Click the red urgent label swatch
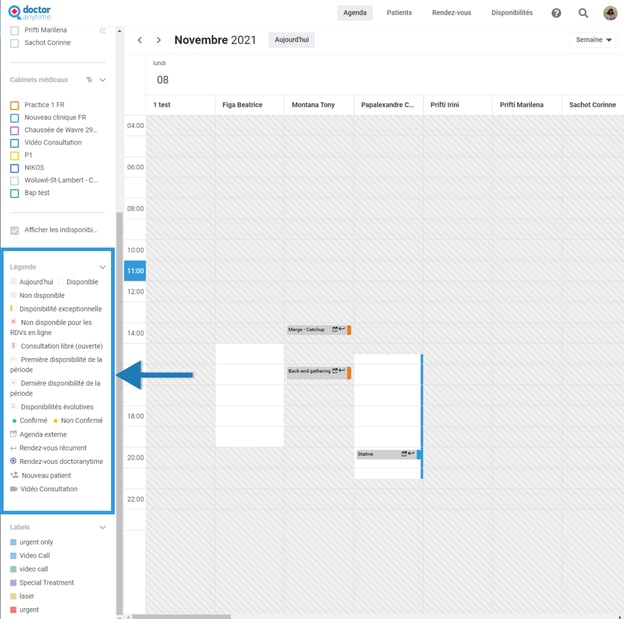 13,609
